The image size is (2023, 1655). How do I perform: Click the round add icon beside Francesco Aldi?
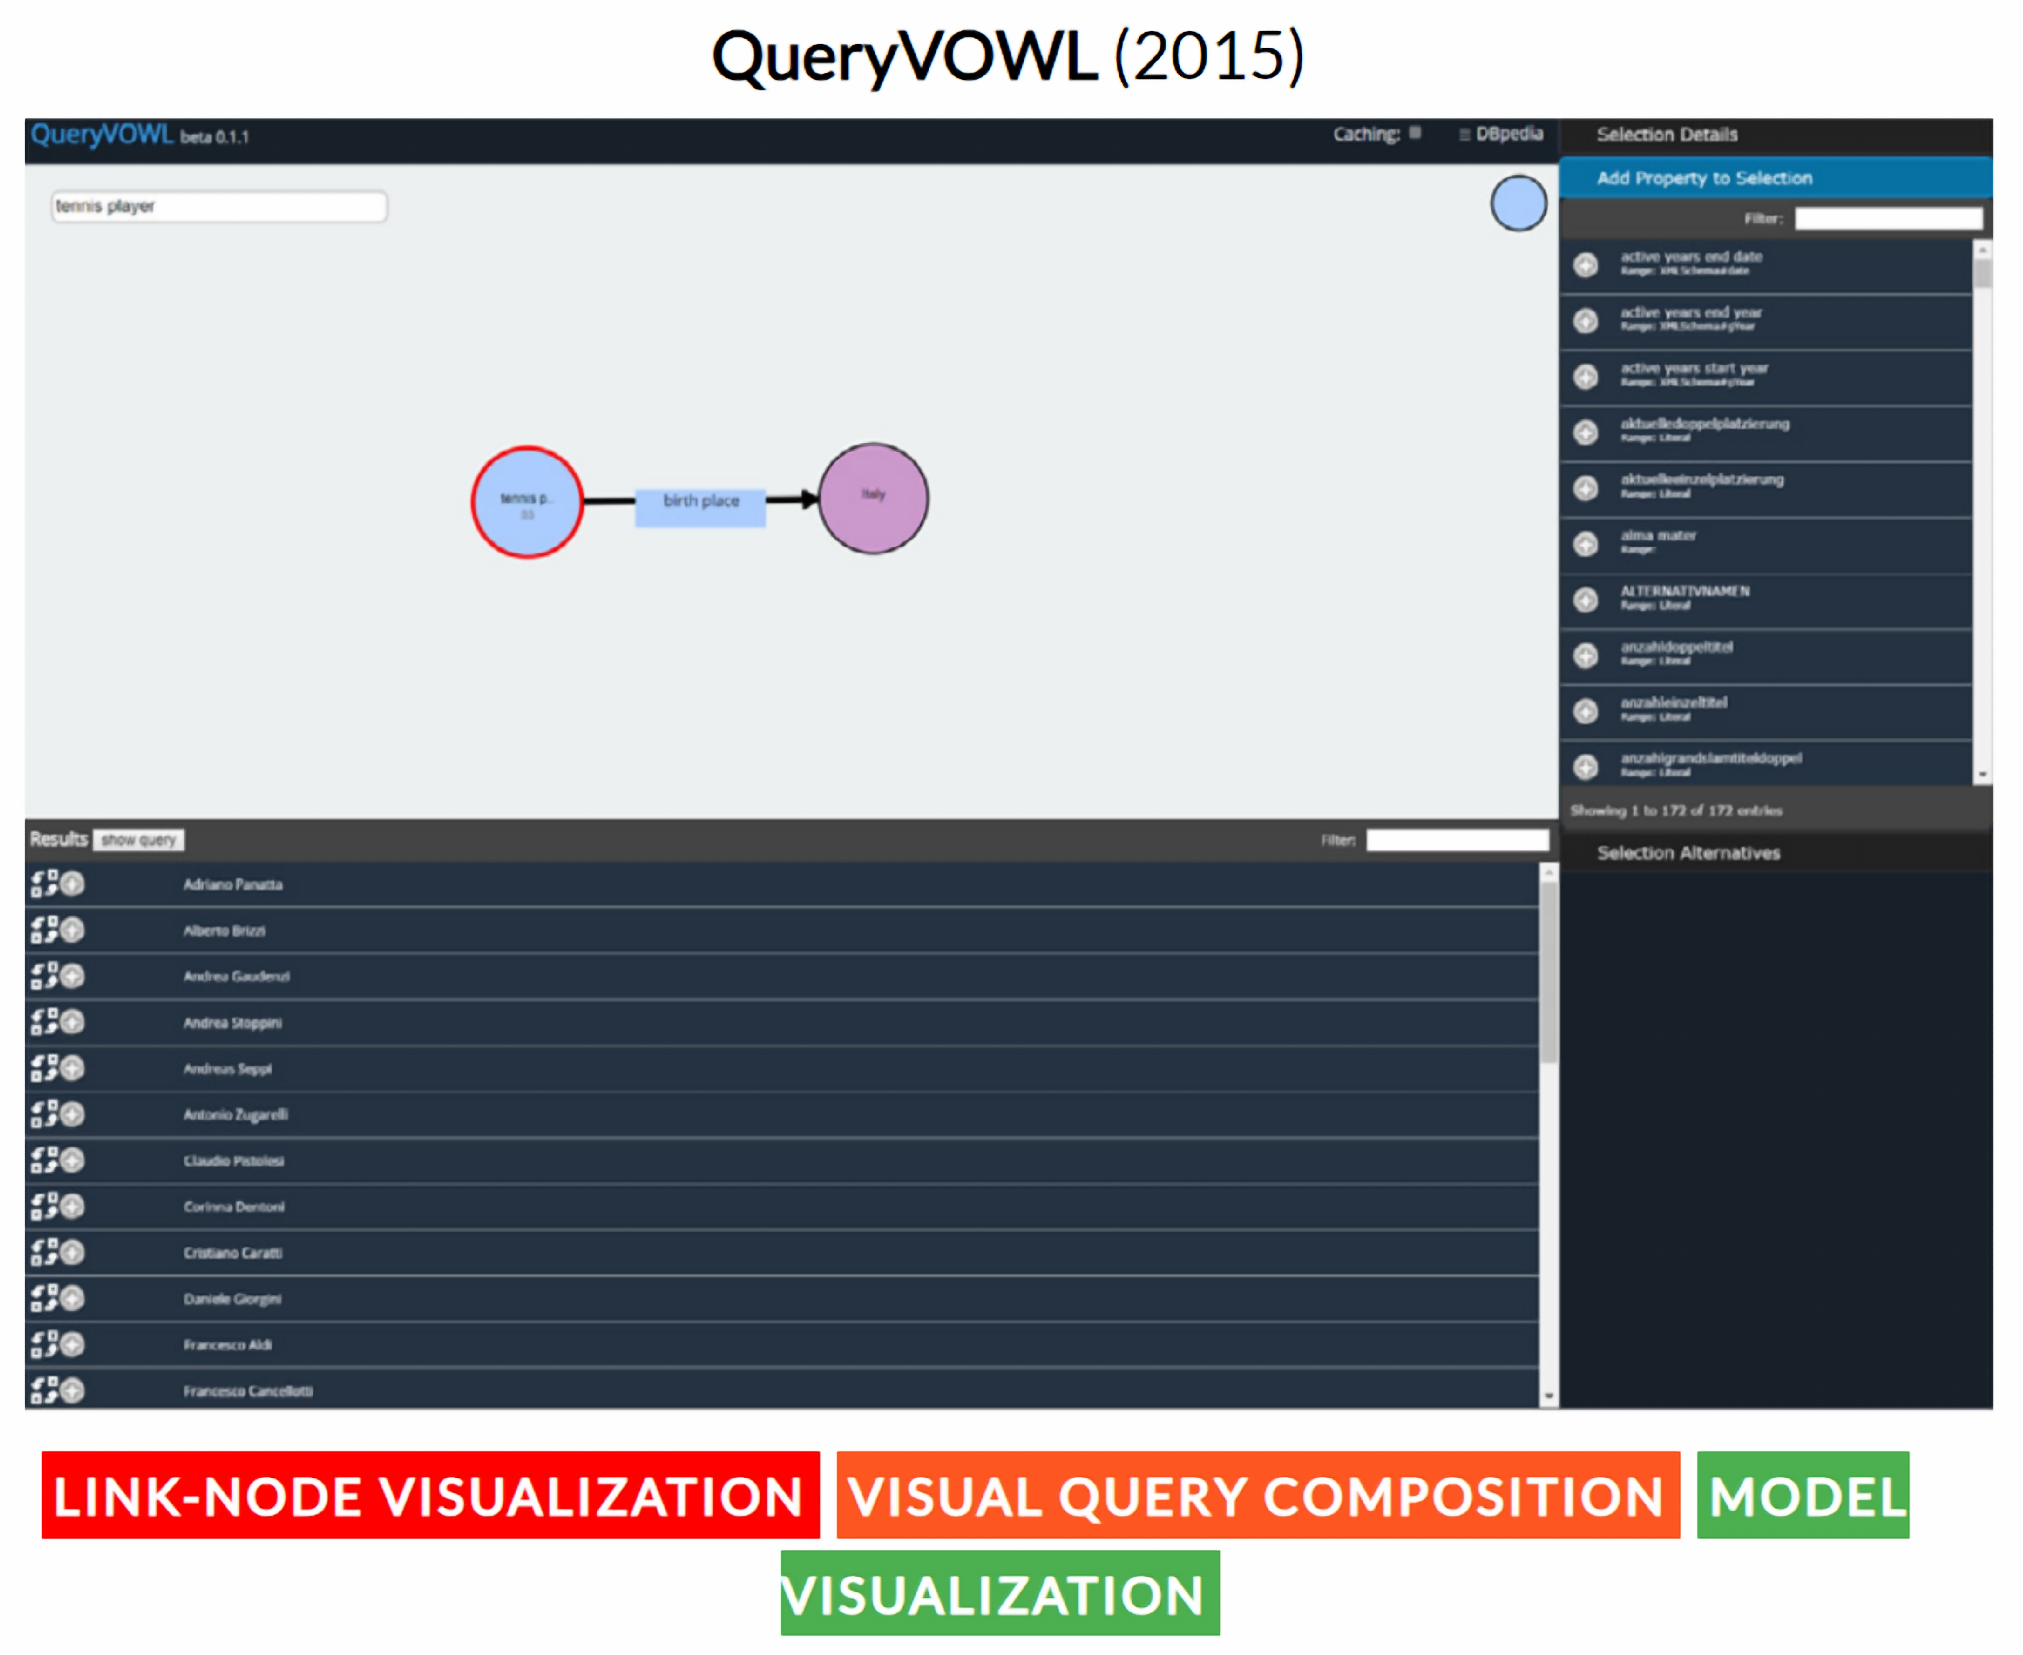click(72, 1344)
